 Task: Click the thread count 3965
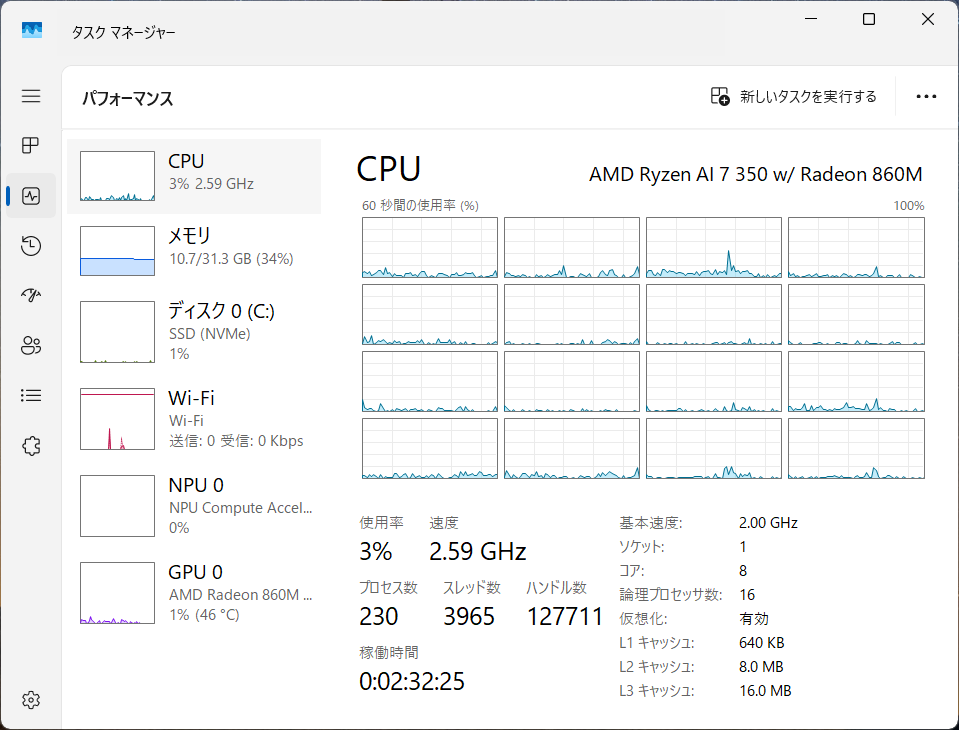pos(468,616)
